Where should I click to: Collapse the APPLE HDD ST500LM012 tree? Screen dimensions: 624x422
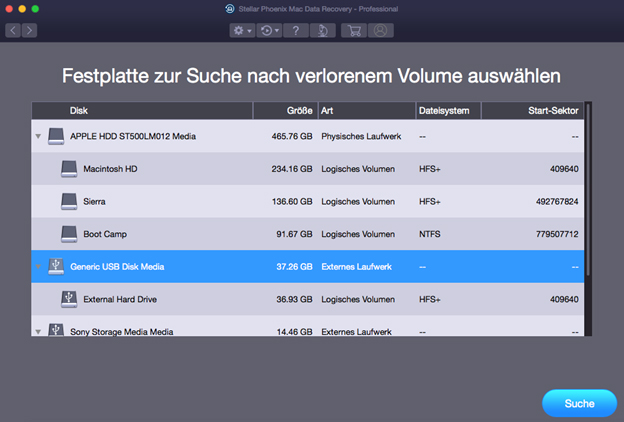coord(38,136)
